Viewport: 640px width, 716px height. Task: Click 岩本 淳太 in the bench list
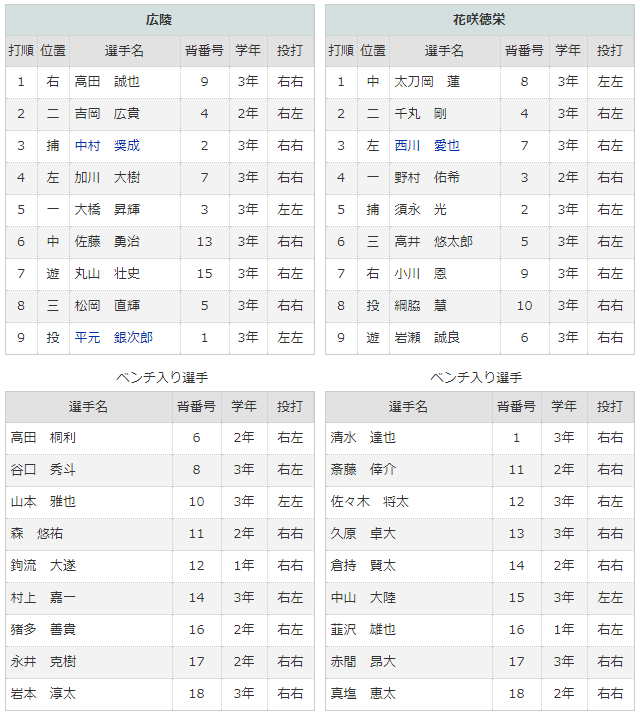43,694
